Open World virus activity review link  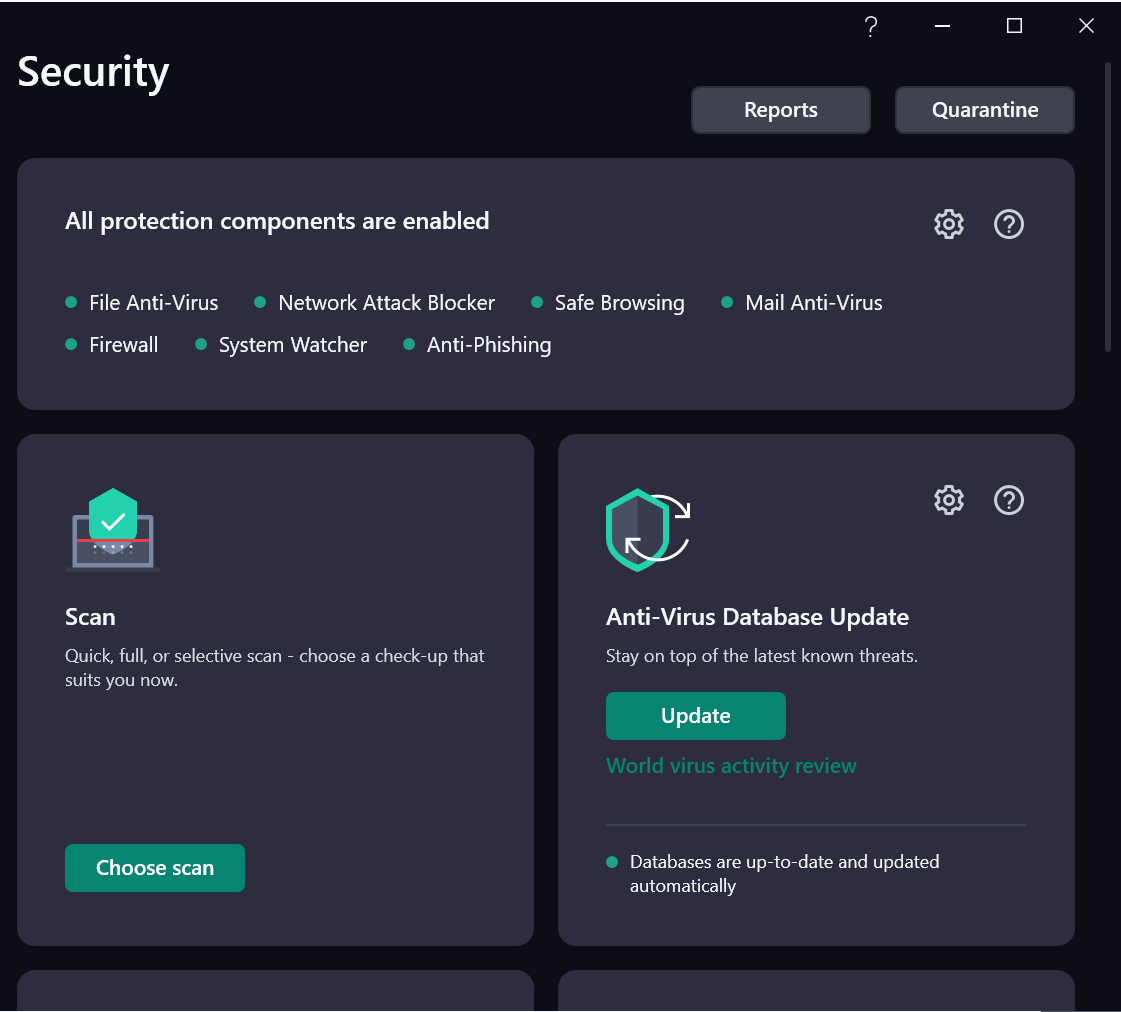pyautogui.click(x=731, y=766)
